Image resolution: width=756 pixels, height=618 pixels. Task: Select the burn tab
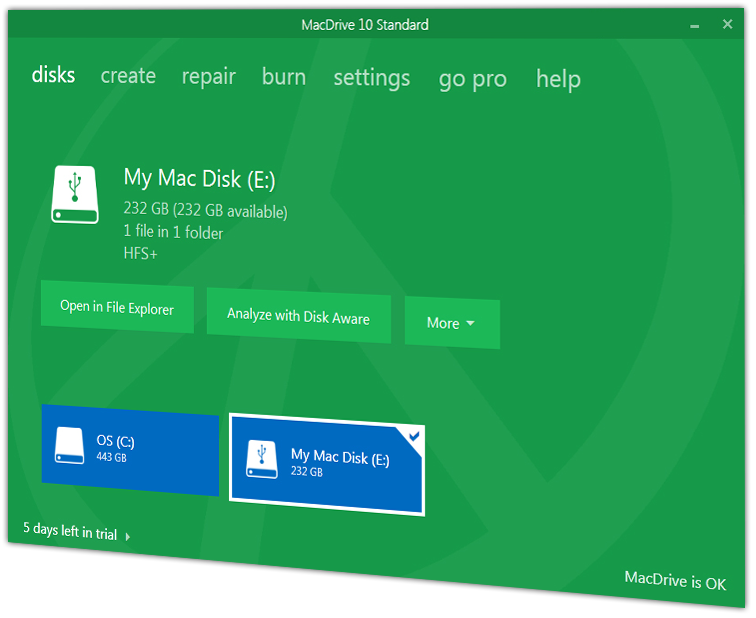click(284, 77)
